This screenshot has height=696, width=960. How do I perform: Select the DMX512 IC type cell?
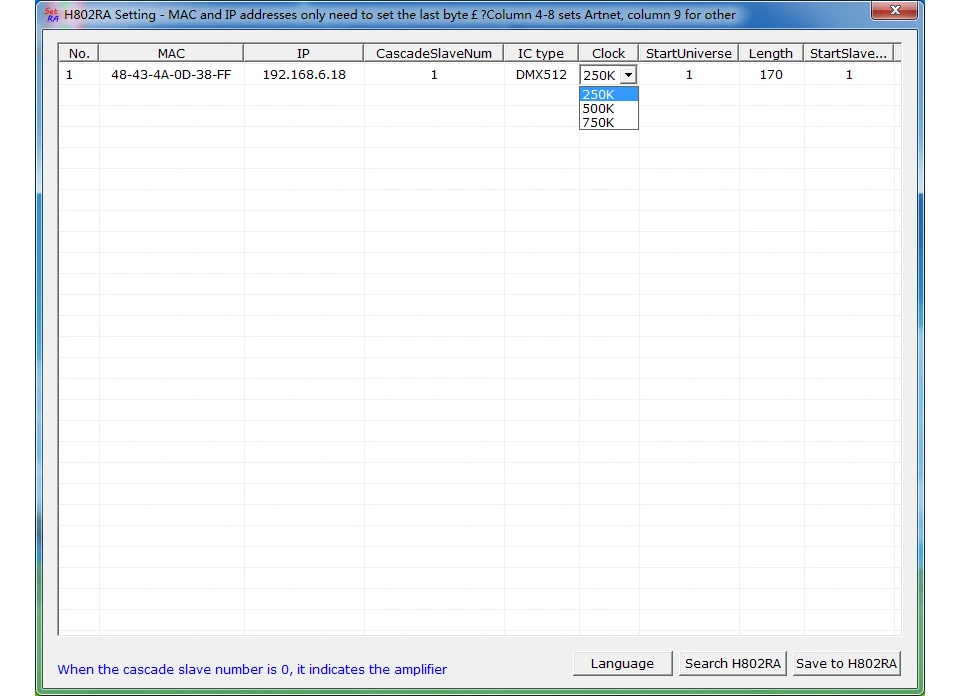pos(541,75)
